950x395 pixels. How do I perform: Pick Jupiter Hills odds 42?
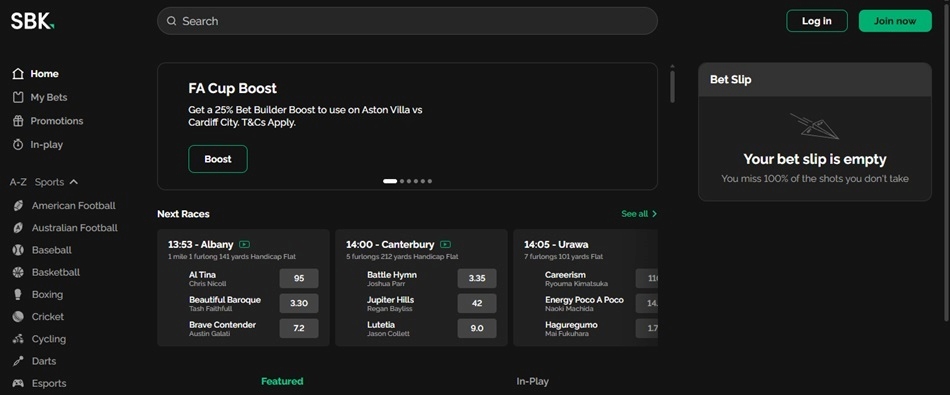click(477, 304)
